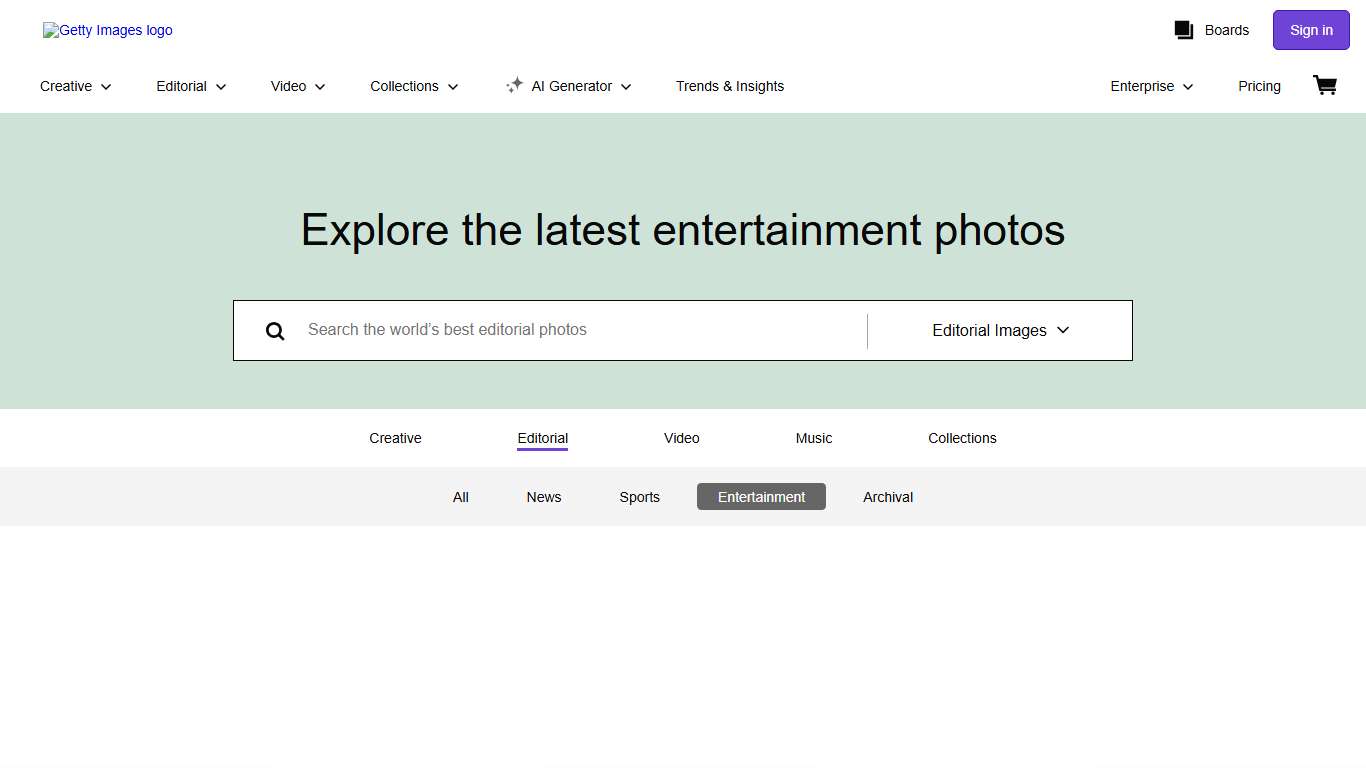Image resolution: width=1366 pixels, height=768 pixels.
Task: Select the Sports filter
Action: point(640,497)
